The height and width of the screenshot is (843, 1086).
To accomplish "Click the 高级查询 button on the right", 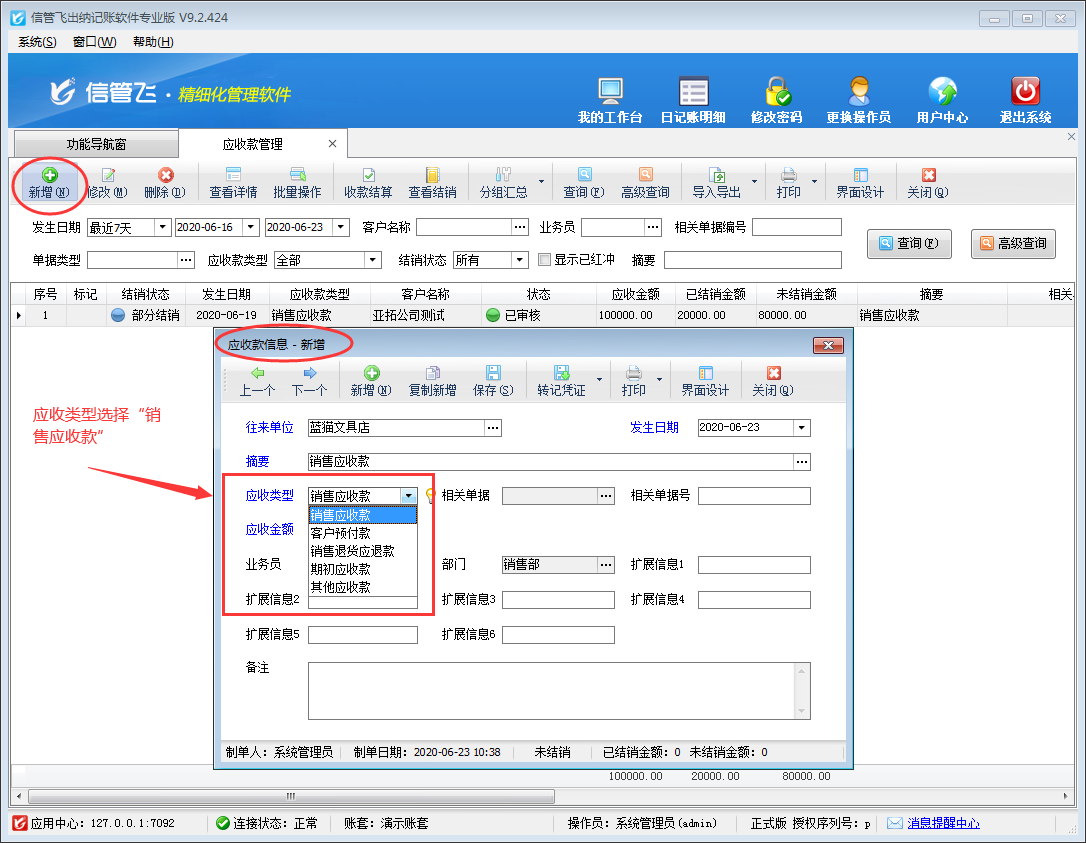I will (x=1013, y=243).
